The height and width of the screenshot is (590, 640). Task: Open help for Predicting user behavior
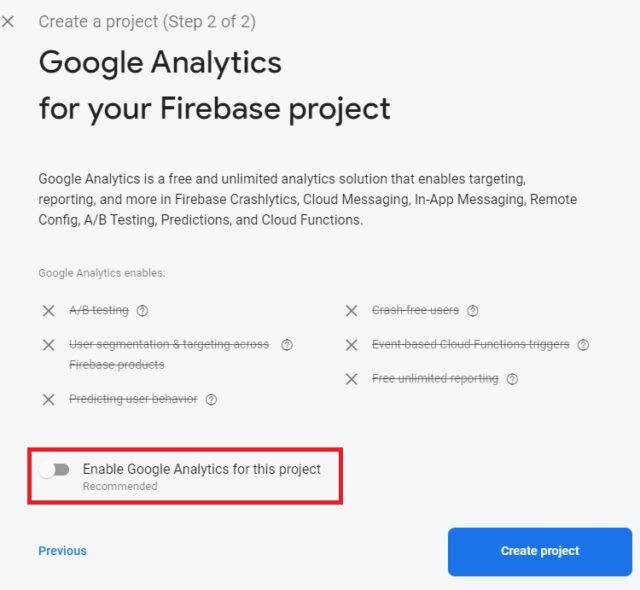(x=211, y=399)
